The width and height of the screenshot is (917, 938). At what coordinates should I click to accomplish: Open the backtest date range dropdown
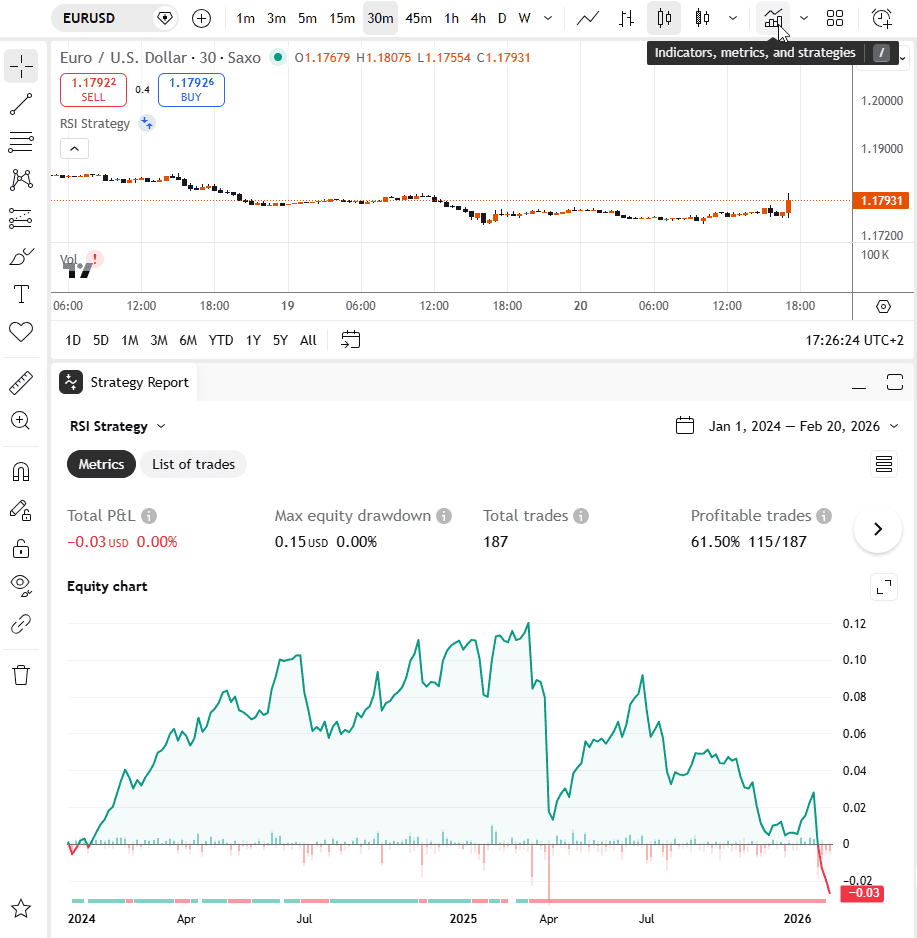787,427
